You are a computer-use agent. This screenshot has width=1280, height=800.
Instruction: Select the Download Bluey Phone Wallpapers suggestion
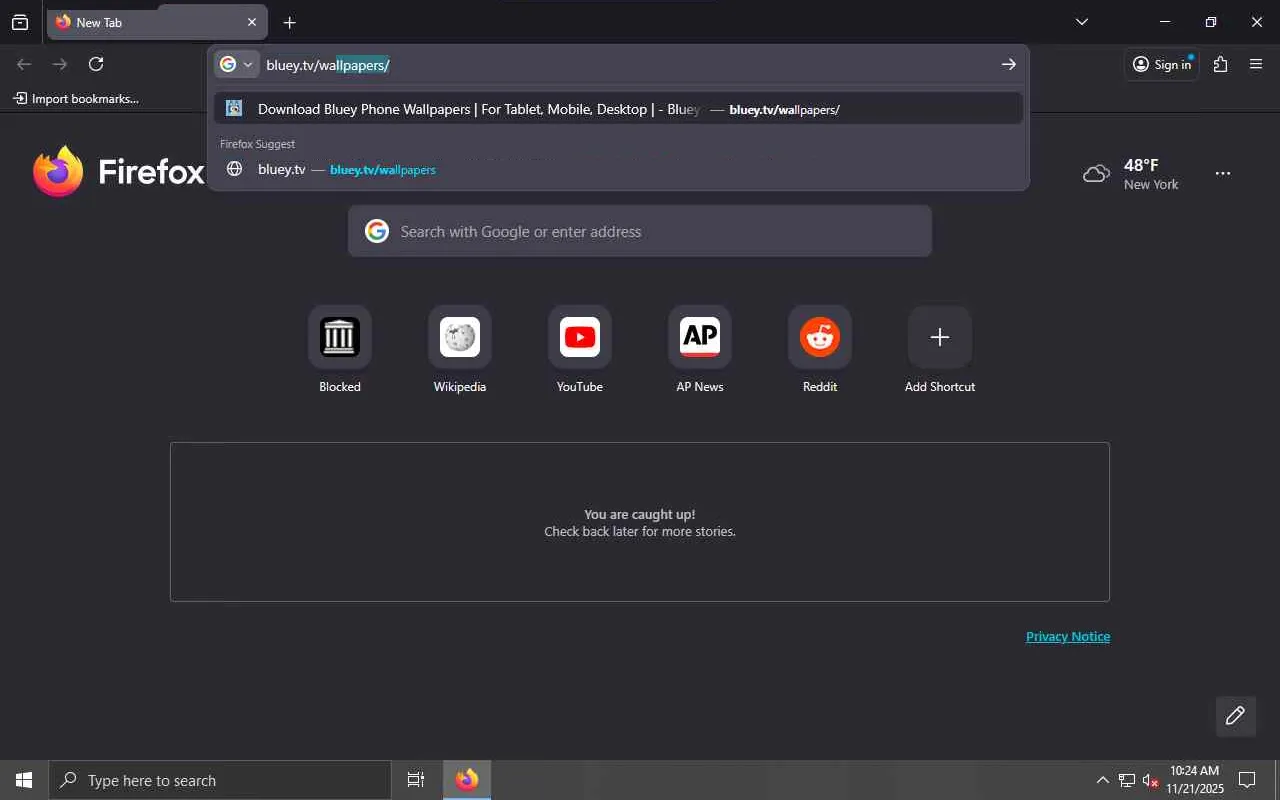coord(618,109)
